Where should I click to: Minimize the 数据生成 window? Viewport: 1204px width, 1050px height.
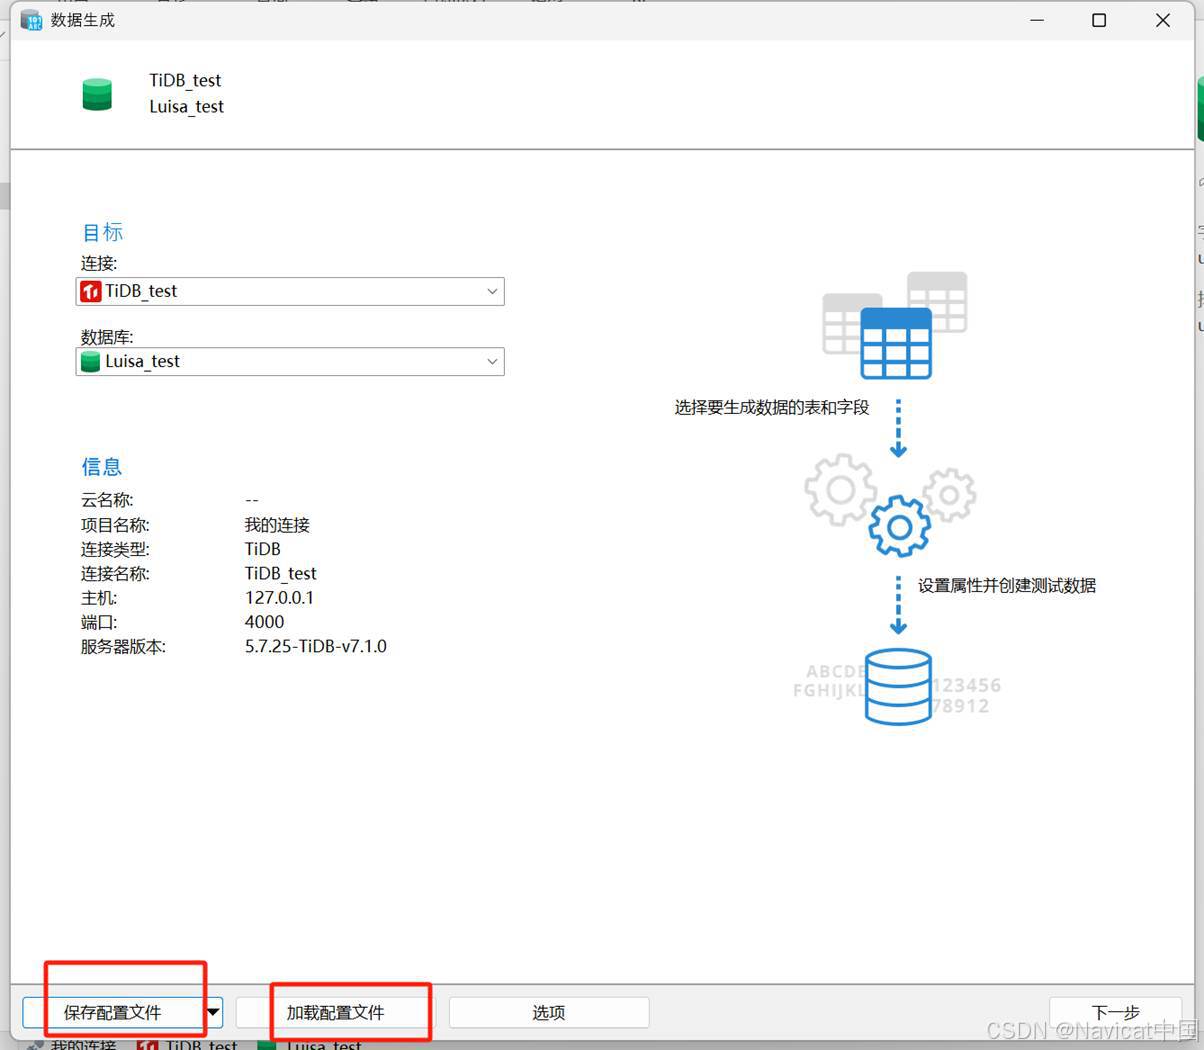[x=1037, y=20]
